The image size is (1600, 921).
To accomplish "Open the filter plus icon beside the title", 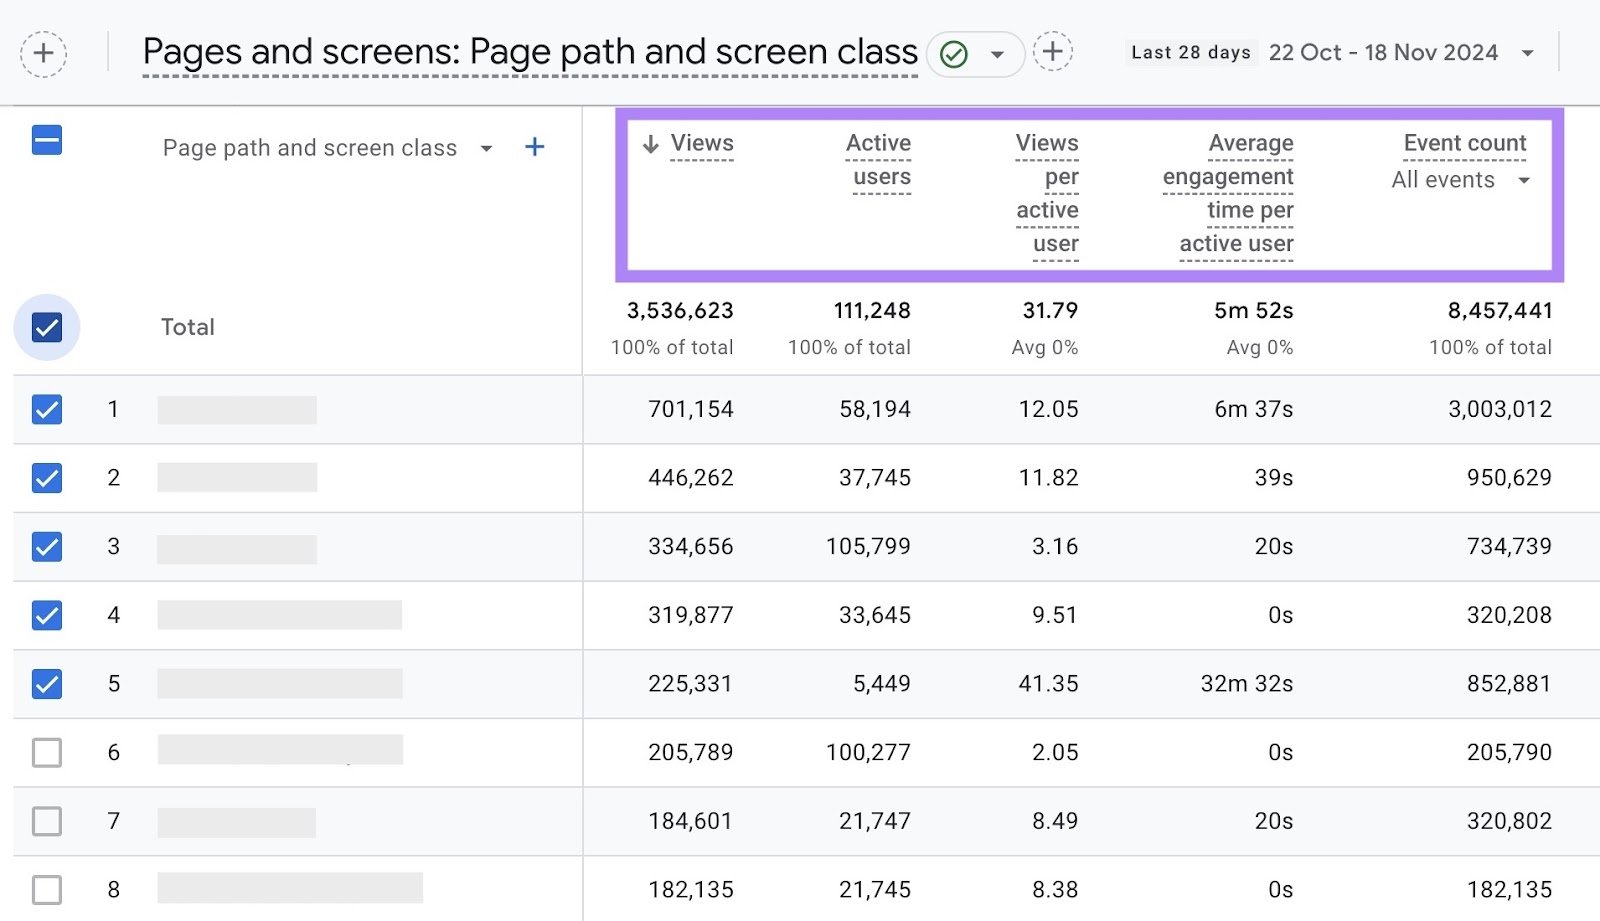I will point(1051,51).
